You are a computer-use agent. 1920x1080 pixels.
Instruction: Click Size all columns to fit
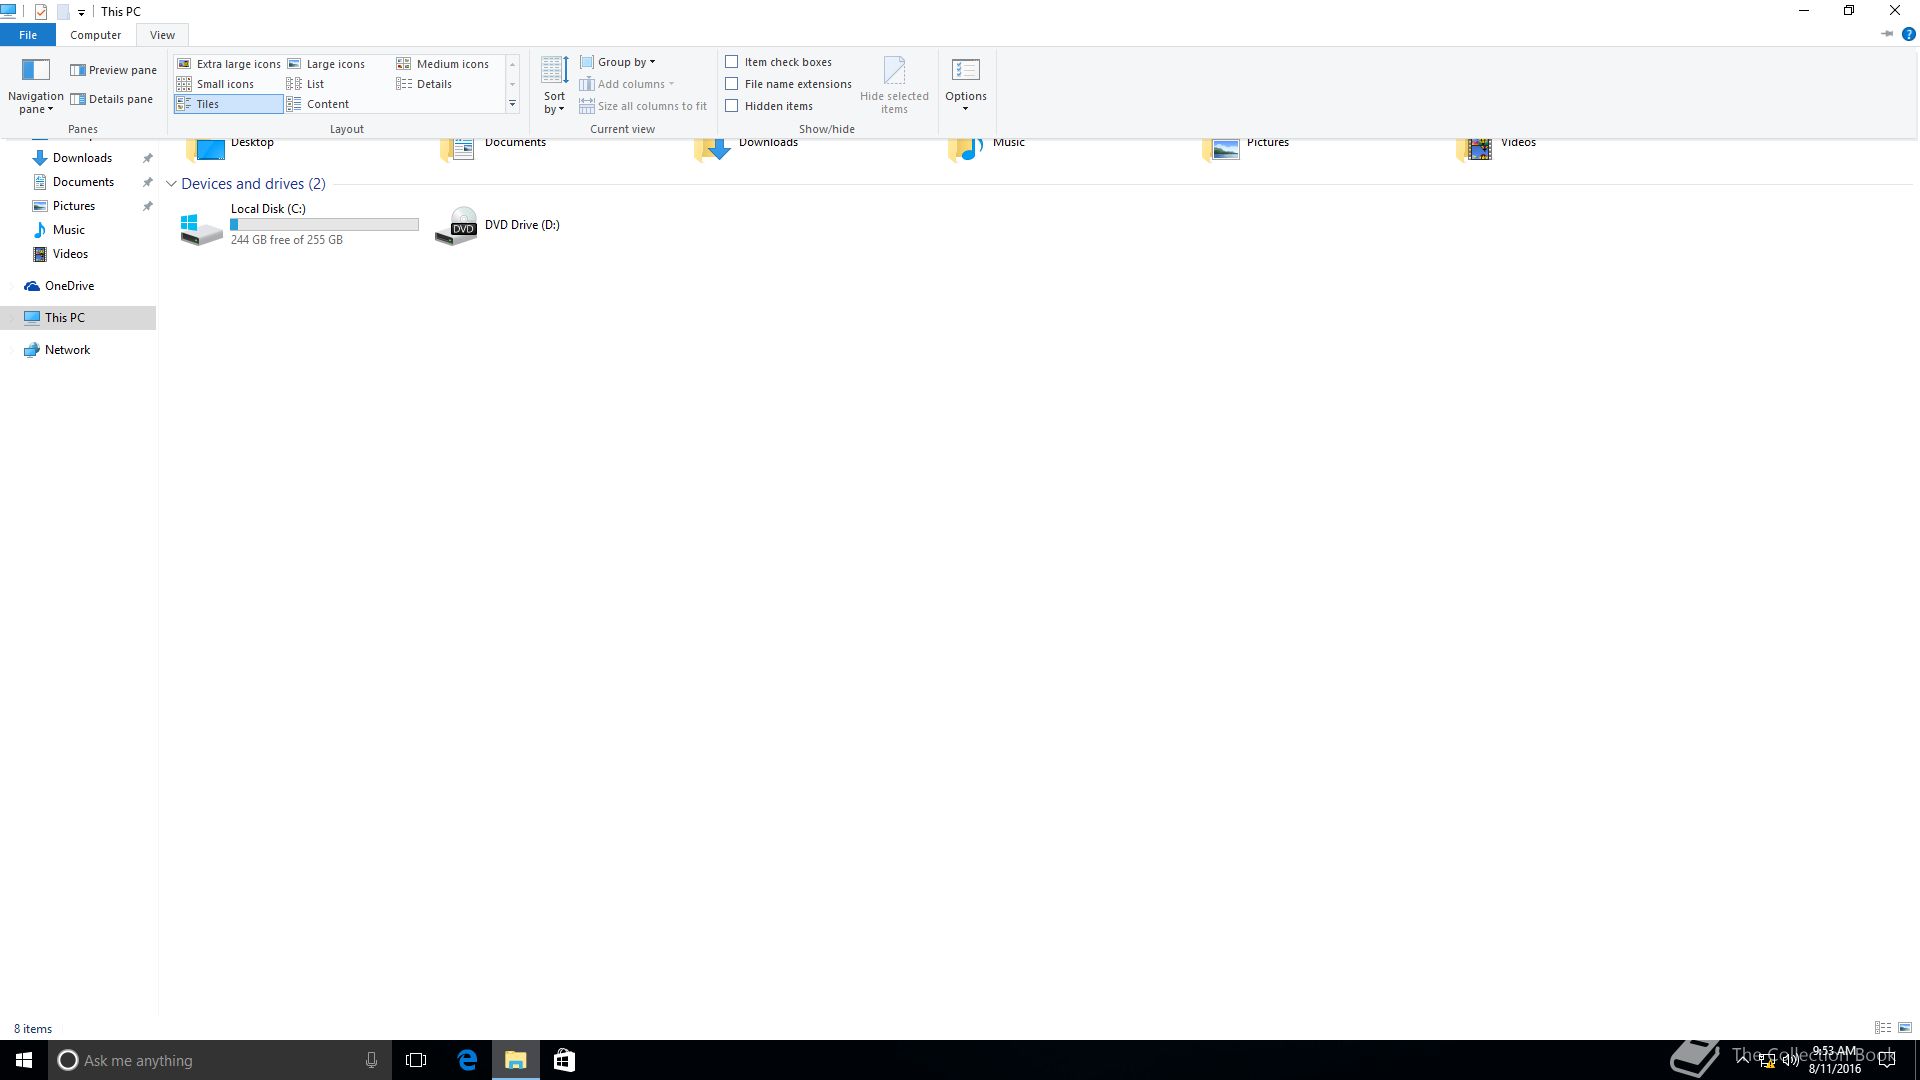pyautogui.click(x=643, y=106)
